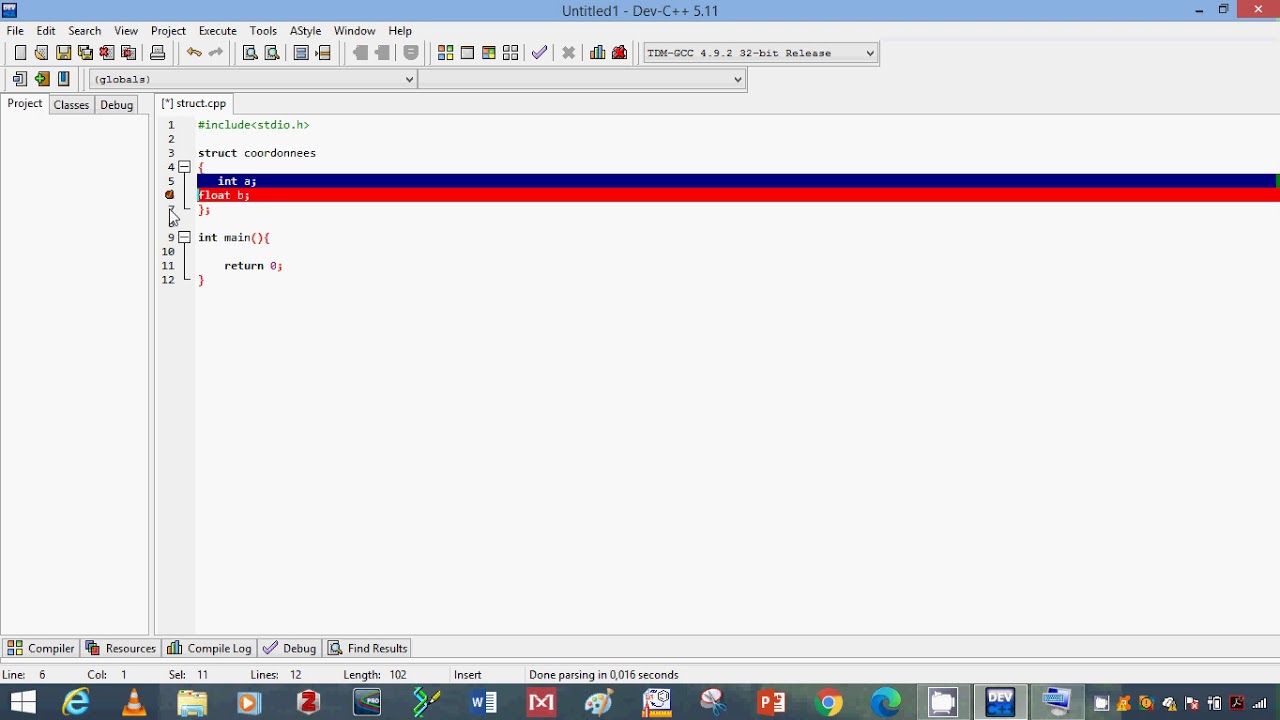1280x720 pixels.
Task: Open the TDM-GCC compiler set dropdown
Action: [x=761, y=53]
